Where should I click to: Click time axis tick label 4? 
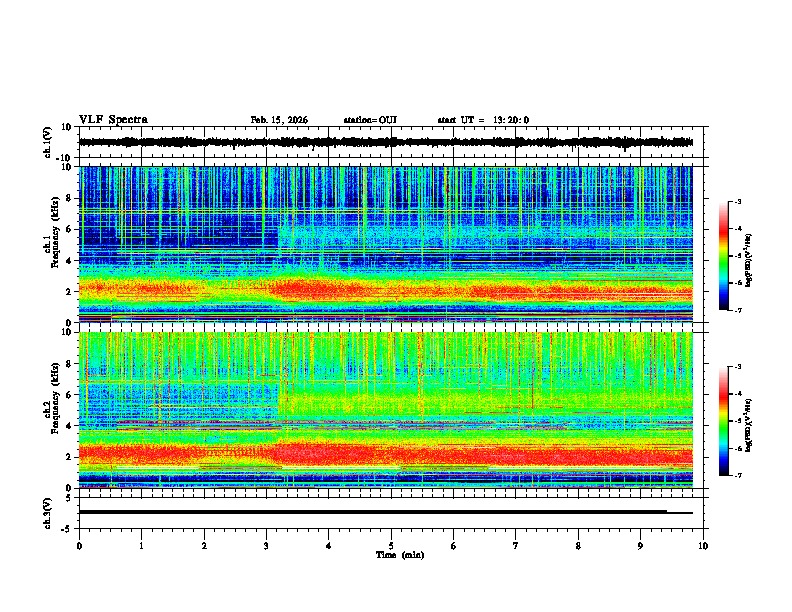pyautogui.click(x=329, y=546)
